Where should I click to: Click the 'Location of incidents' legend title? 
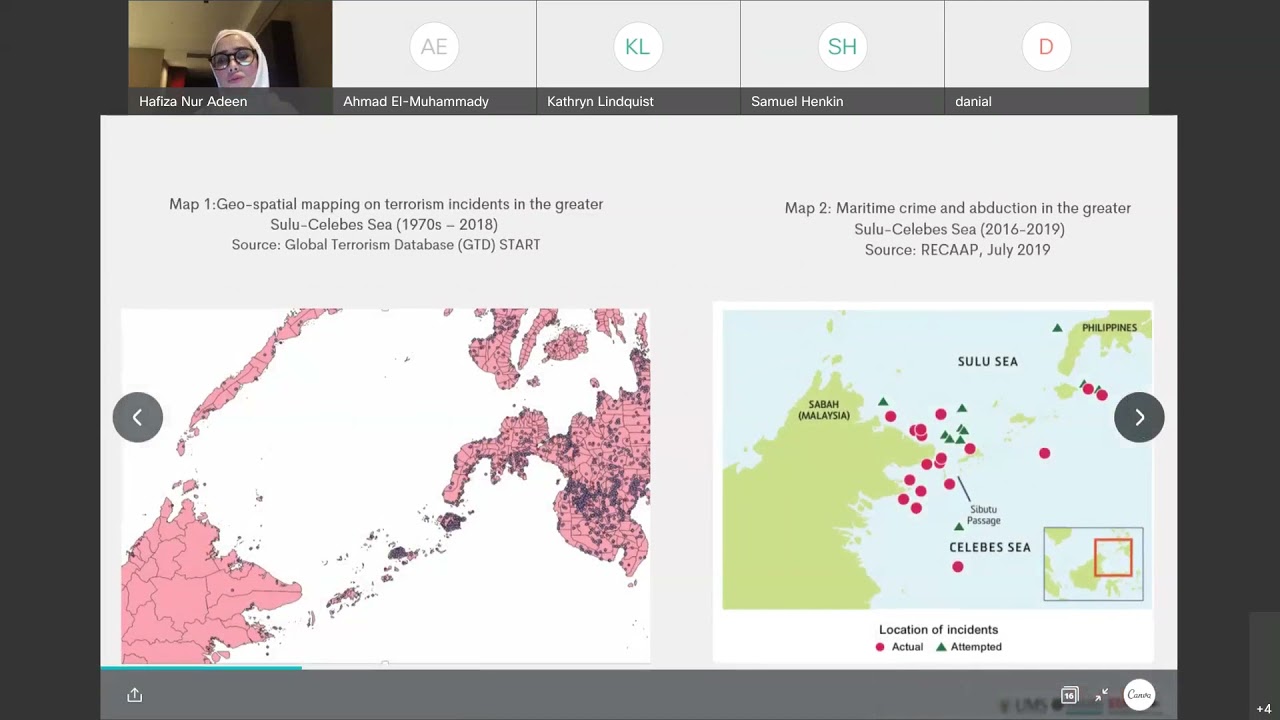(x=938, y=629)
